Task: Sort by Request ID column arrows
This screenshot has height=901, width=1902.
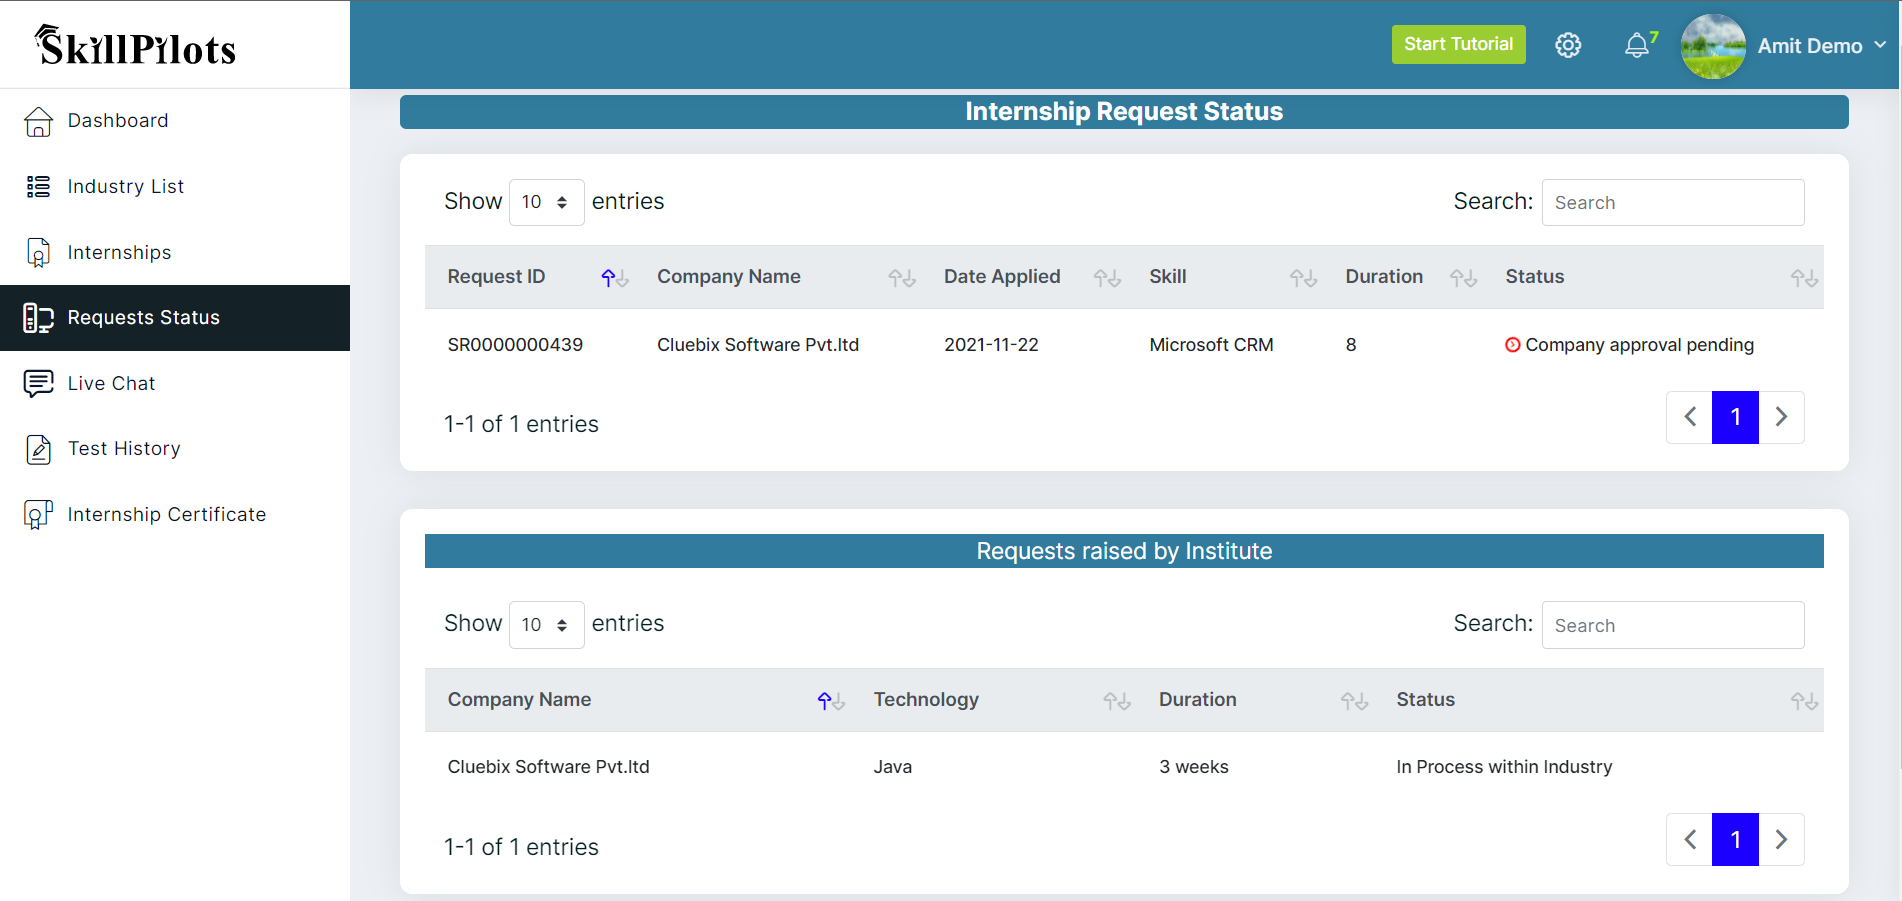Action: tap(614, 278)
